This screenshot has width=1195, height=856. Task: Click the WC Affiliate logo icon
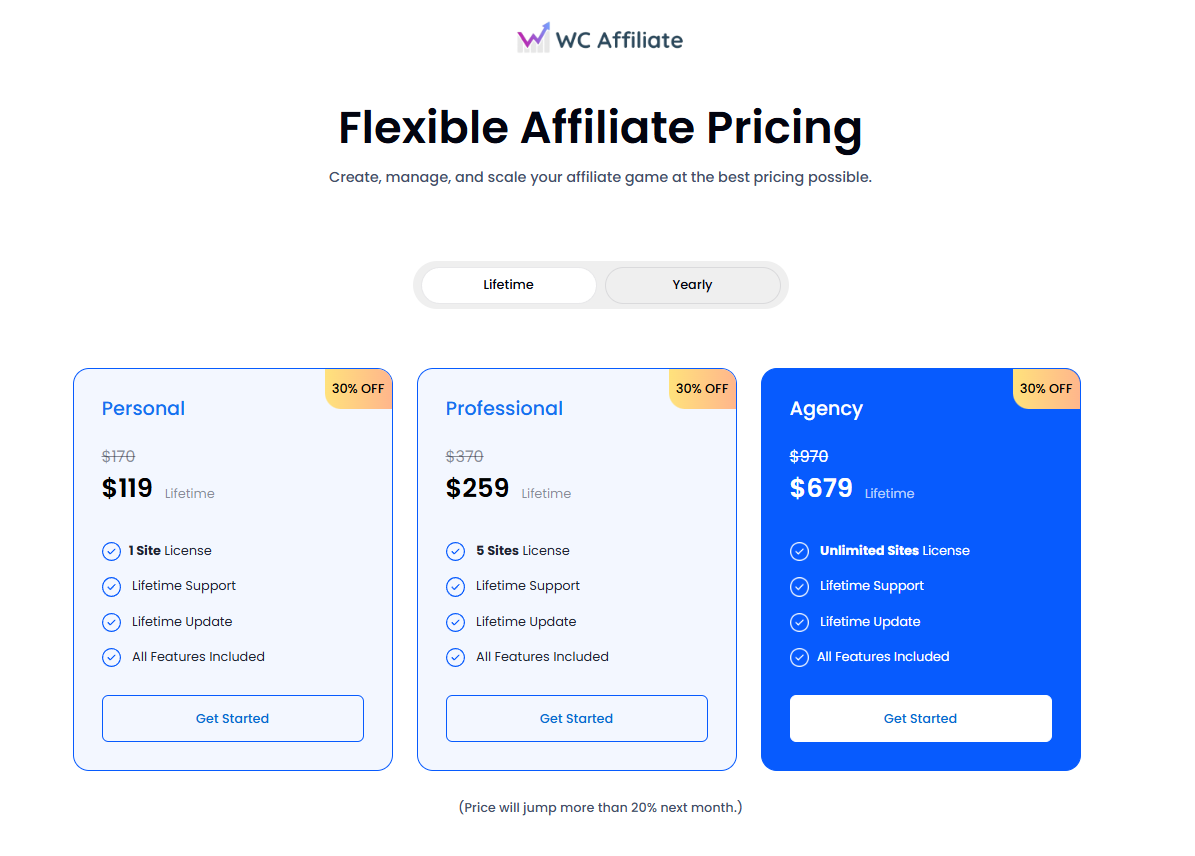533,39
